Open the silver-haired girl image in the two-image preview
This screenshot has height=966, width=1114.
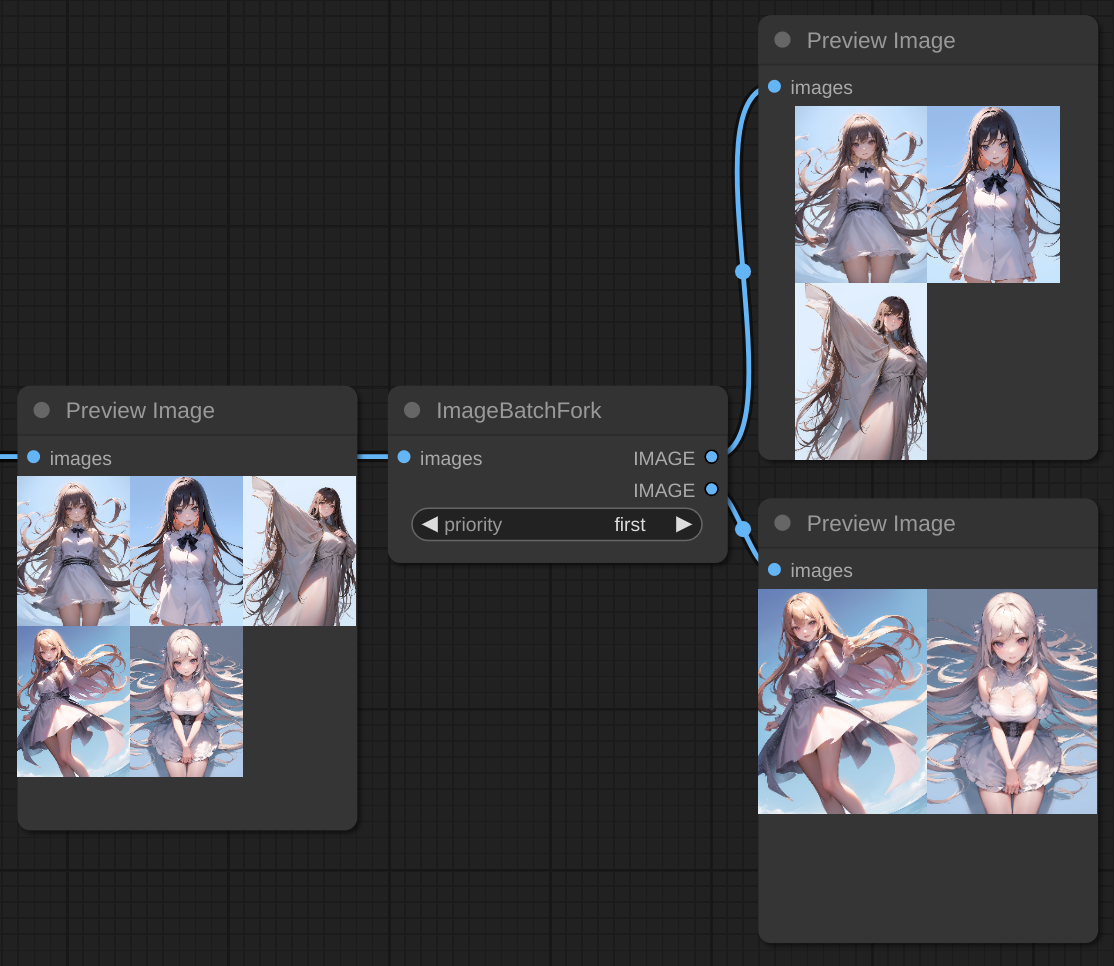coord(1012,701)
